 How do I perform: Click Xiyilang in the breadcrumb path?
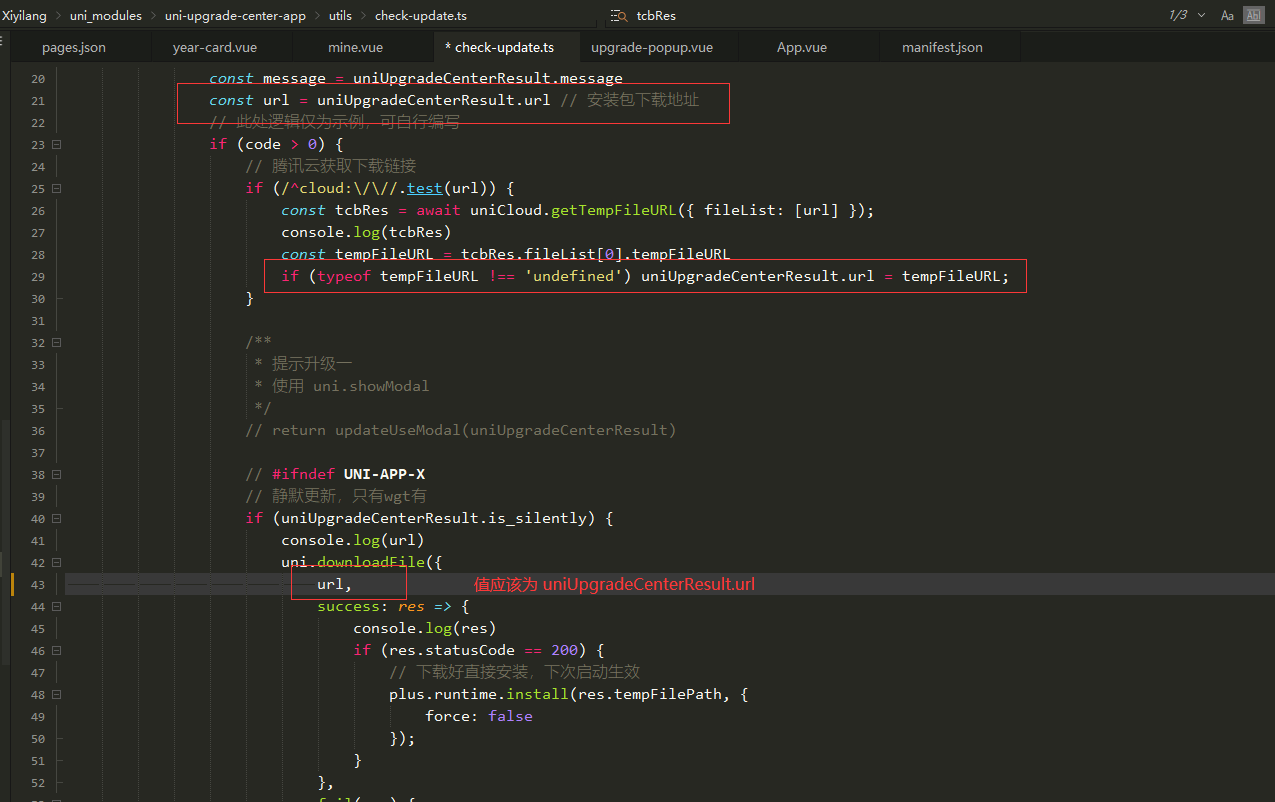(24, 16)
